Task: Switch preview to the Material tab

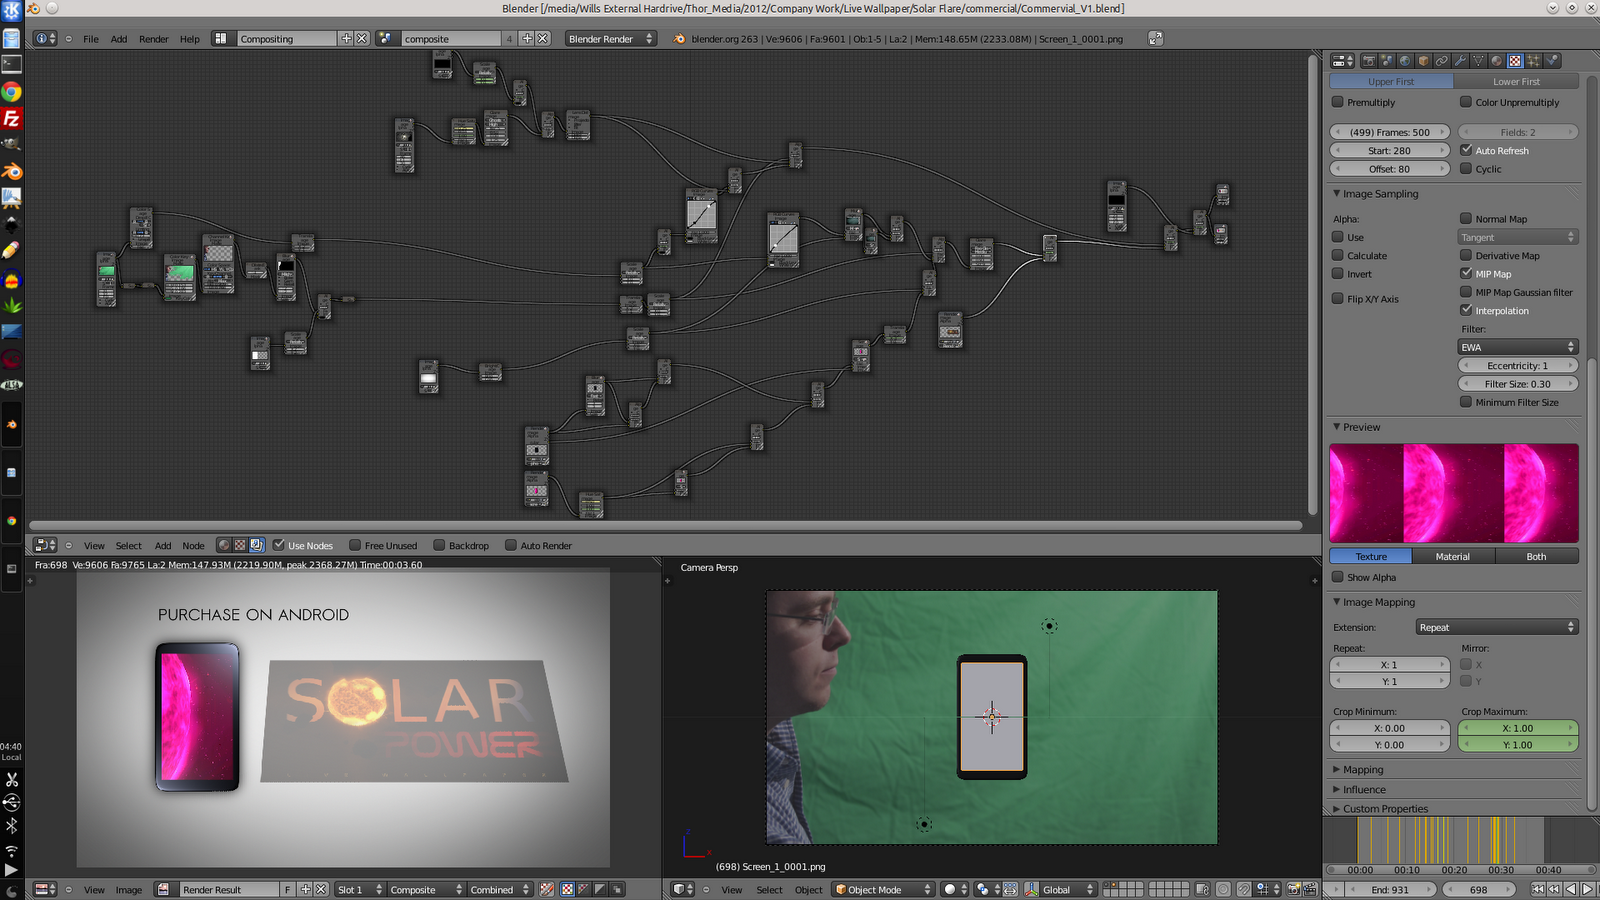Action: (1453, 556)
